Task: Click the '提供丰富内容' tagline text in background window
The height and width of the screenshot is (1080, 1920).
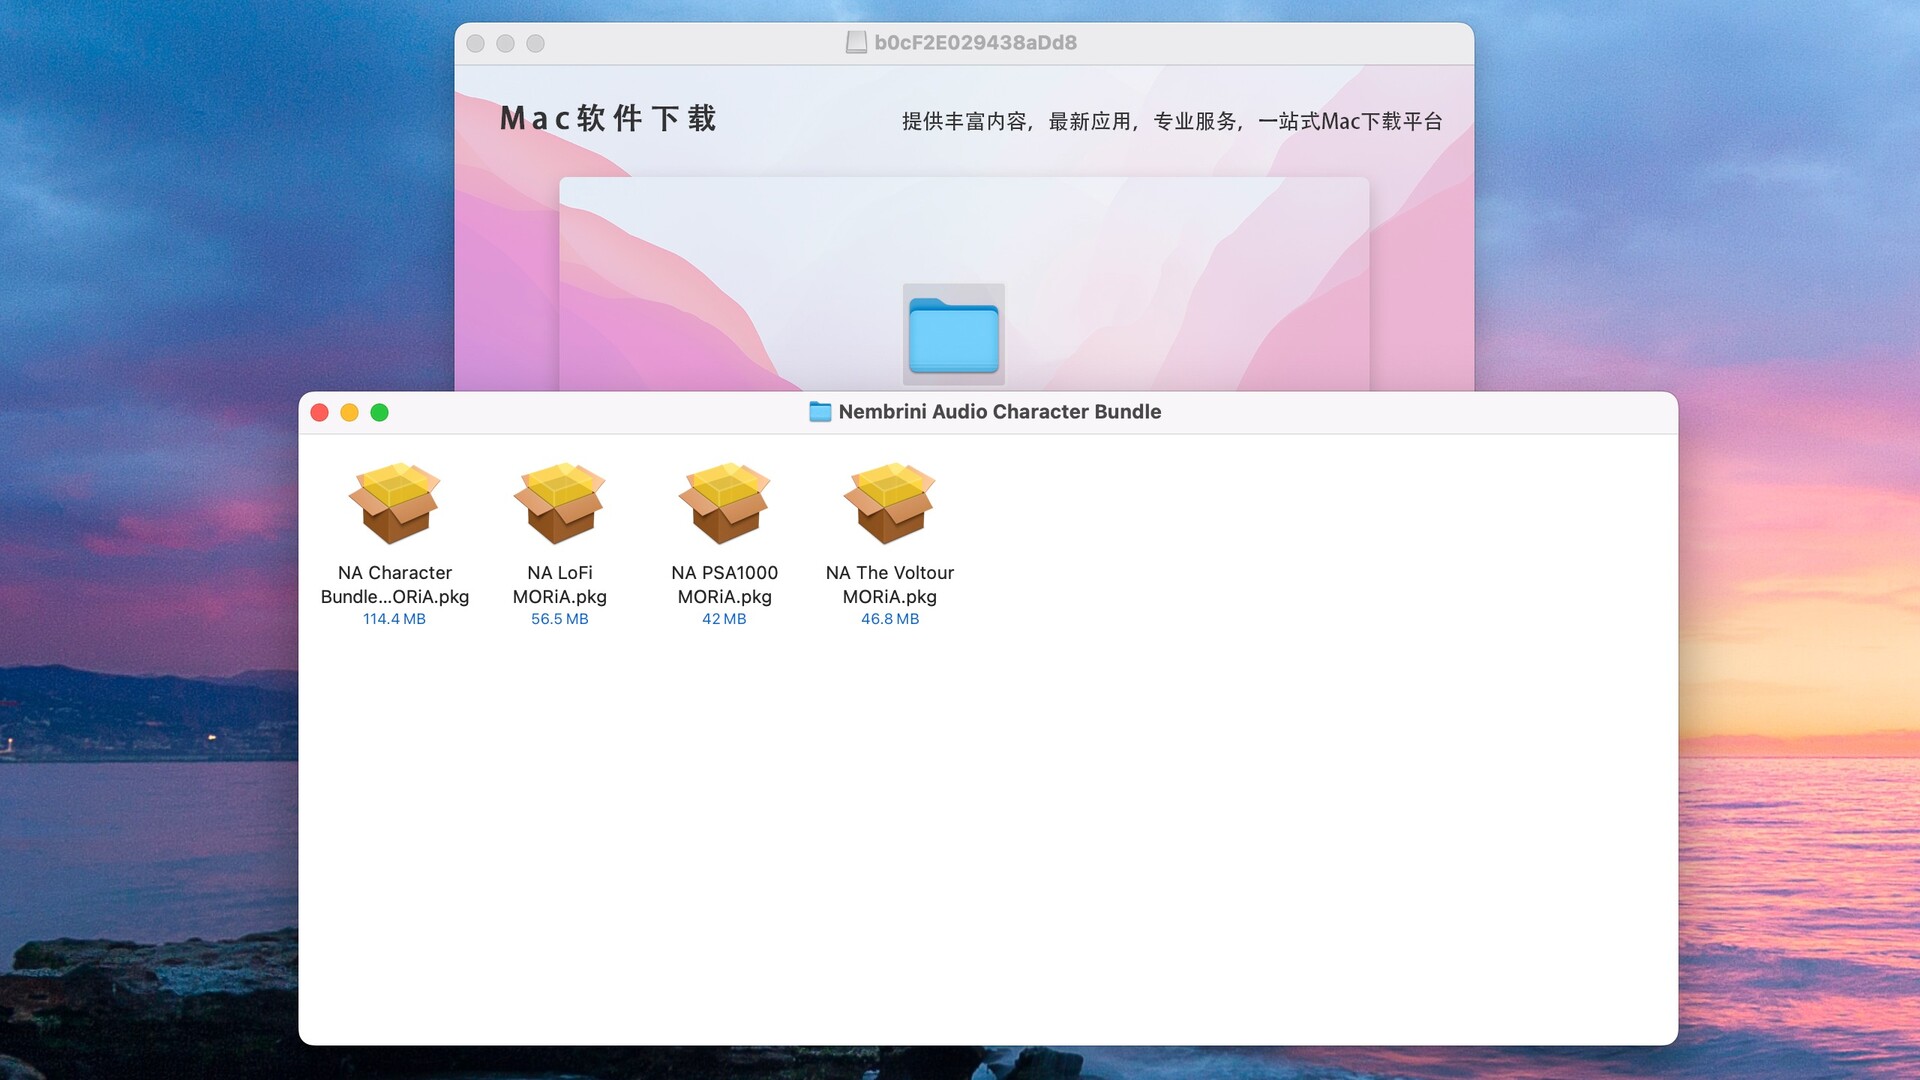Action: tap(964, 121)
